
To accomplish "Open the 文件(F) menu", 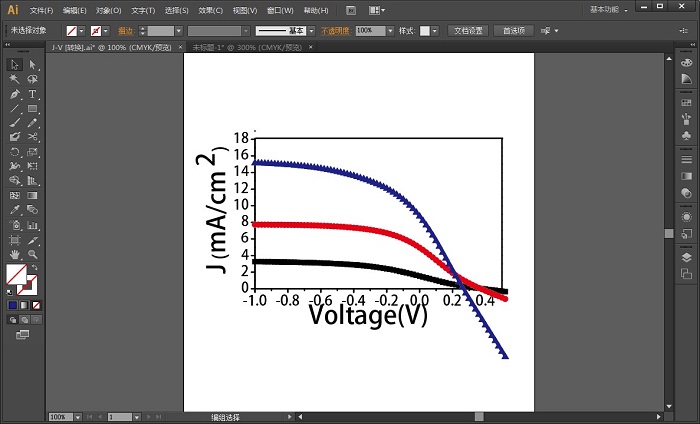I will (x=41, y=10).
